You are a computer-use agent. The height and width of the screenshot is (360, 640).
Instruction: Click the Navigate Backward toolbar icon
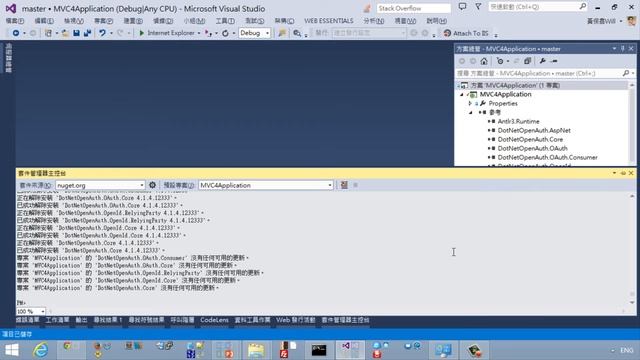coord(16,33)
